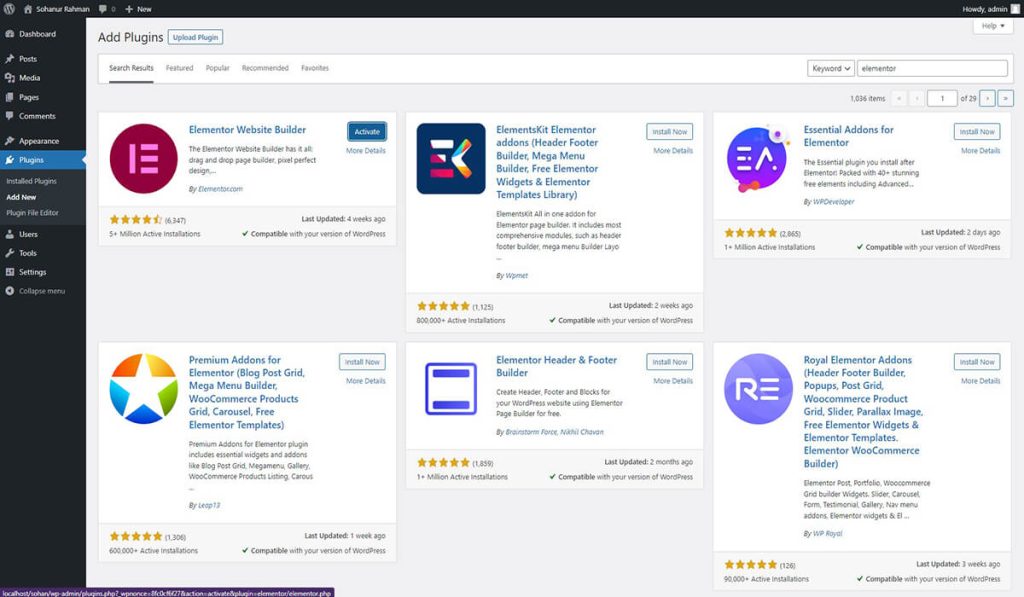This screenshot has height=597, width=1024.
Task: Click the plugin search field containing elementor
Action: [x=932, y=69]
